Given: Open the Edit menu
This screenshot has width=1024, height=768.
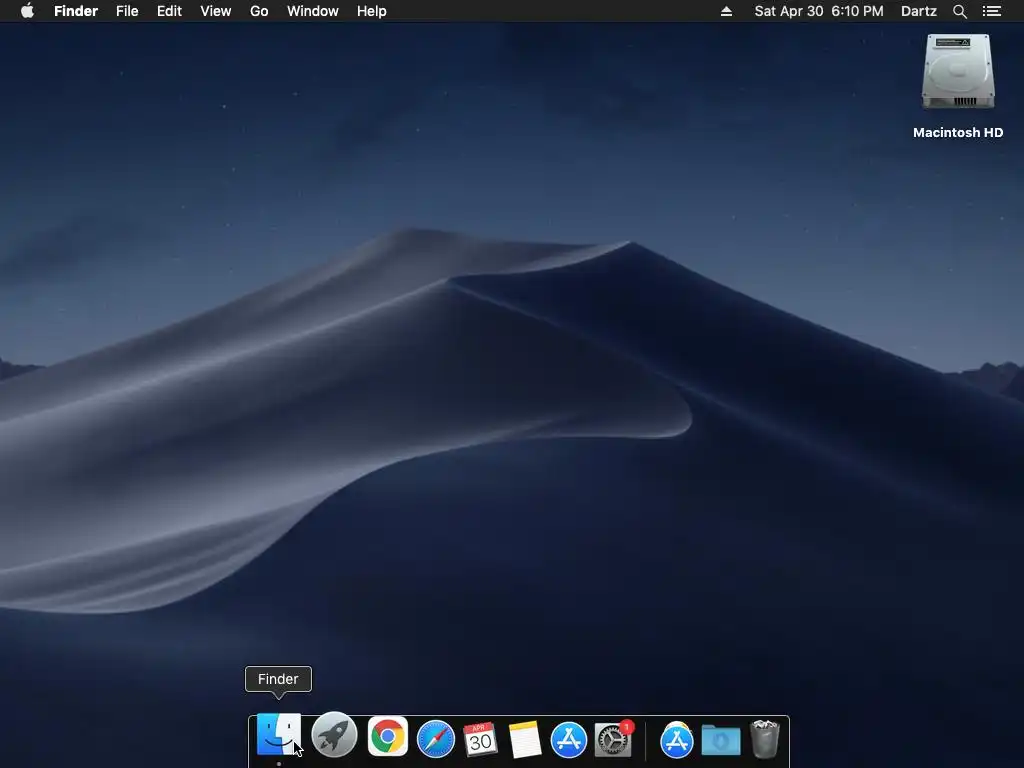Looking at the screenshot, I should pyautogui.click(x=169, y=11).
